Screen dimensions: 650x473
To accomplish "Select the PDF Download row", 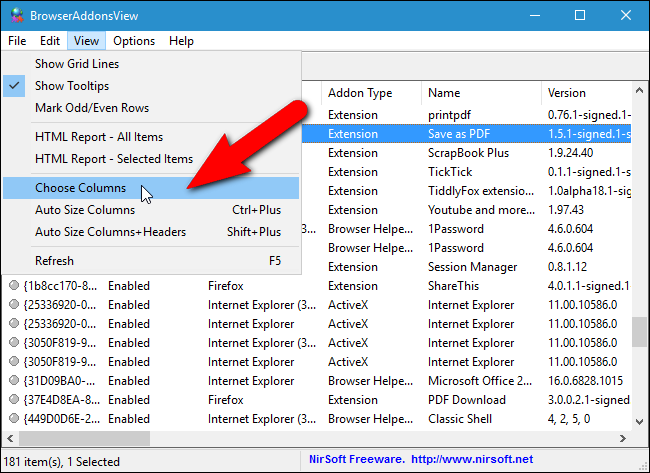I will [x=317, y=400].
